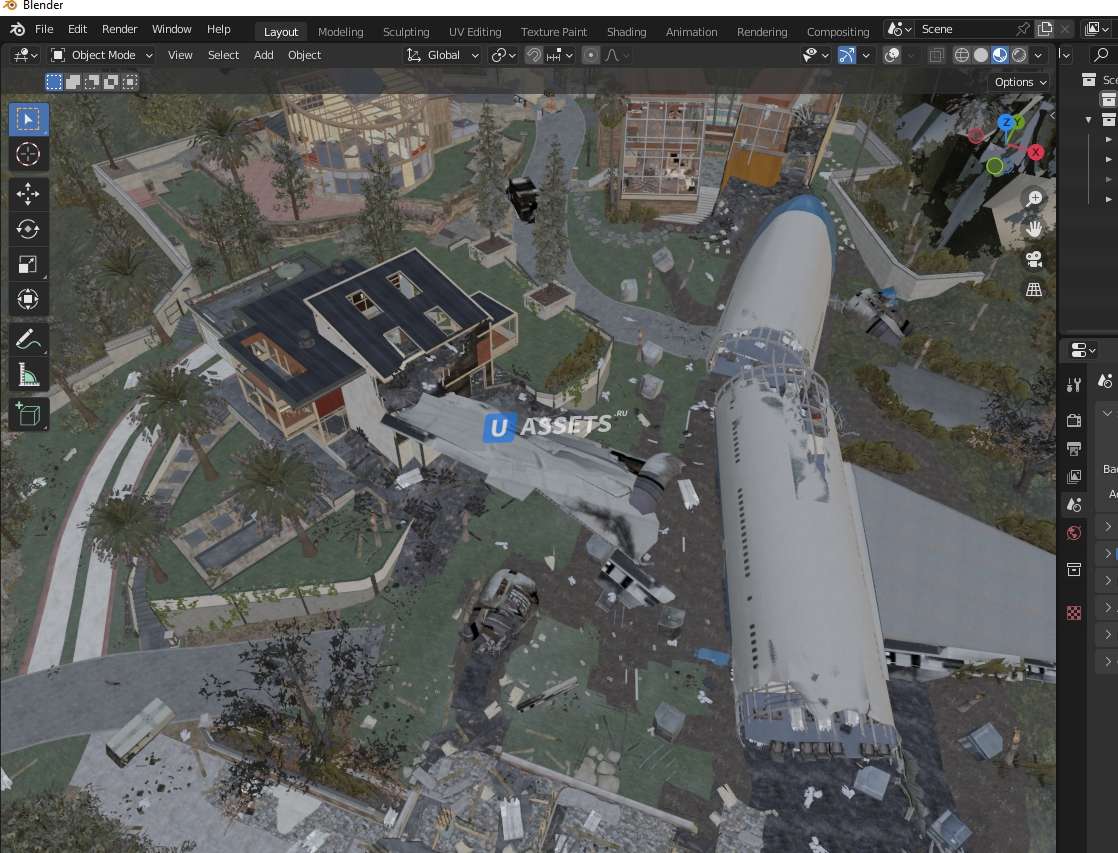Open the 3D viewport editor type dropdown

click(x=26, y=55)
